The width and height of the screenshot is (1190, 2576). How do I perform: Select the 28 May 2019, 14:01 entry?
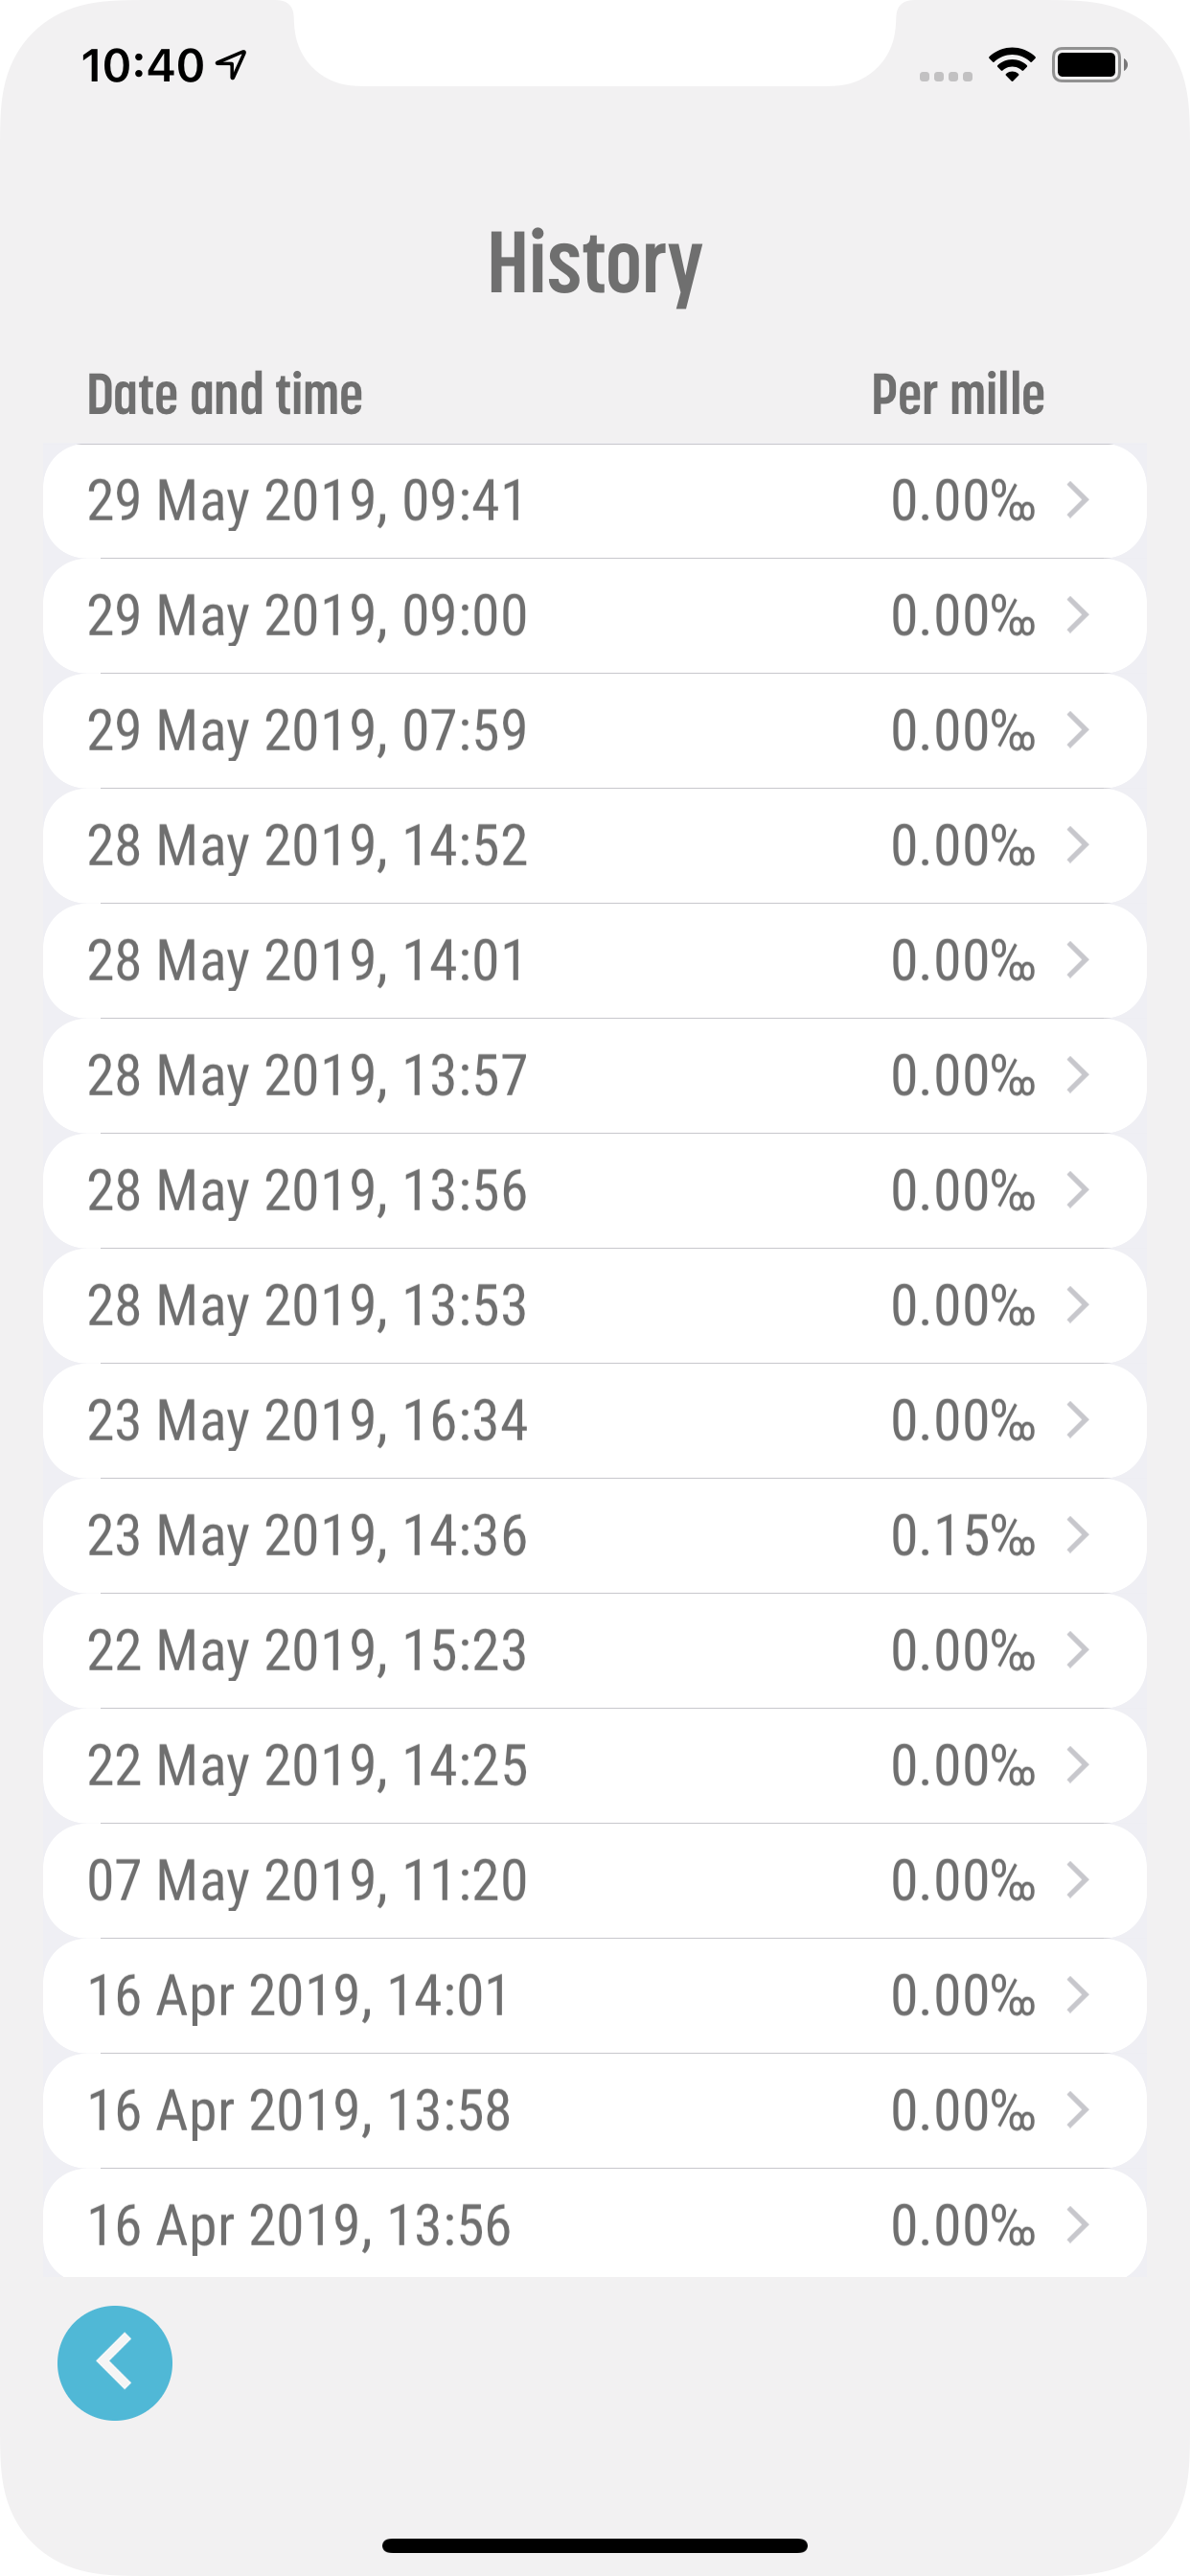(595, 960)
